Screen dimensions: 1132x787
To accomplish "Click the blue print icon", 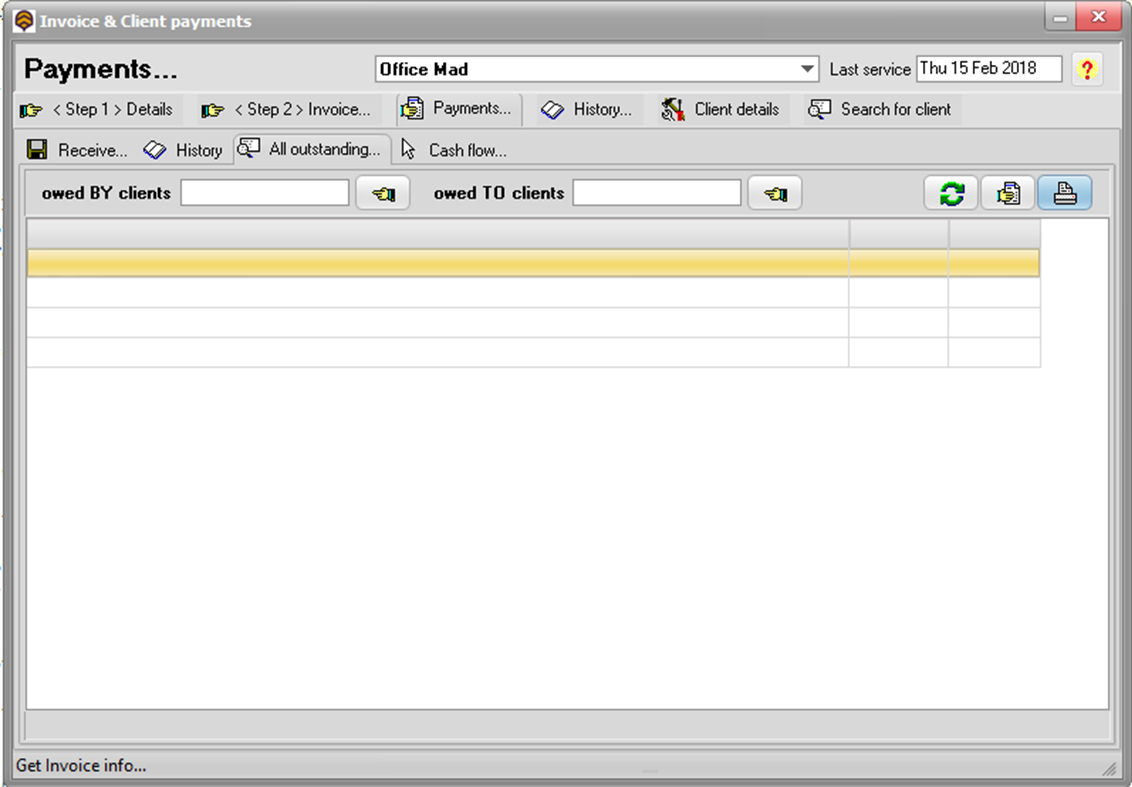I will click(1064, 192).
